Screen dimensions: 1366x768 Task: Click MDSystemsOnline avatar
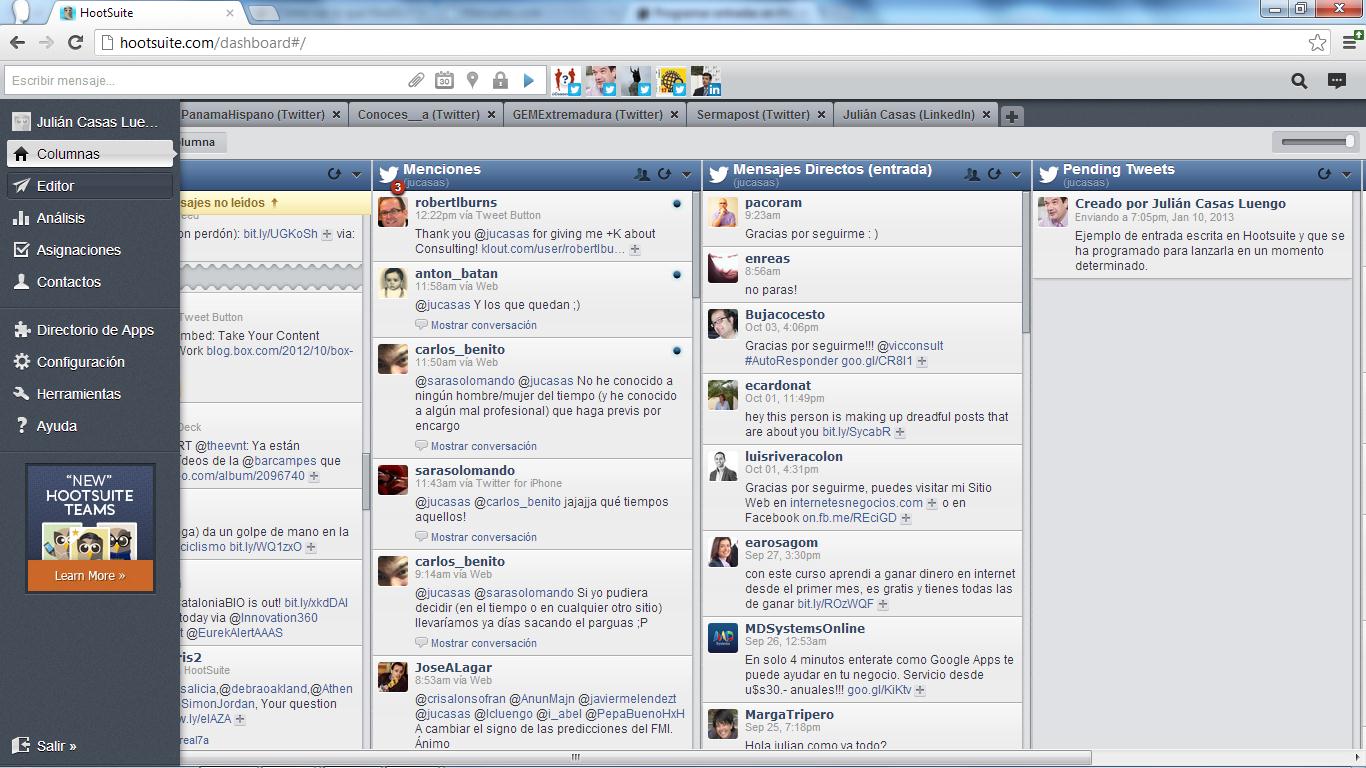[x=723, y=638]
